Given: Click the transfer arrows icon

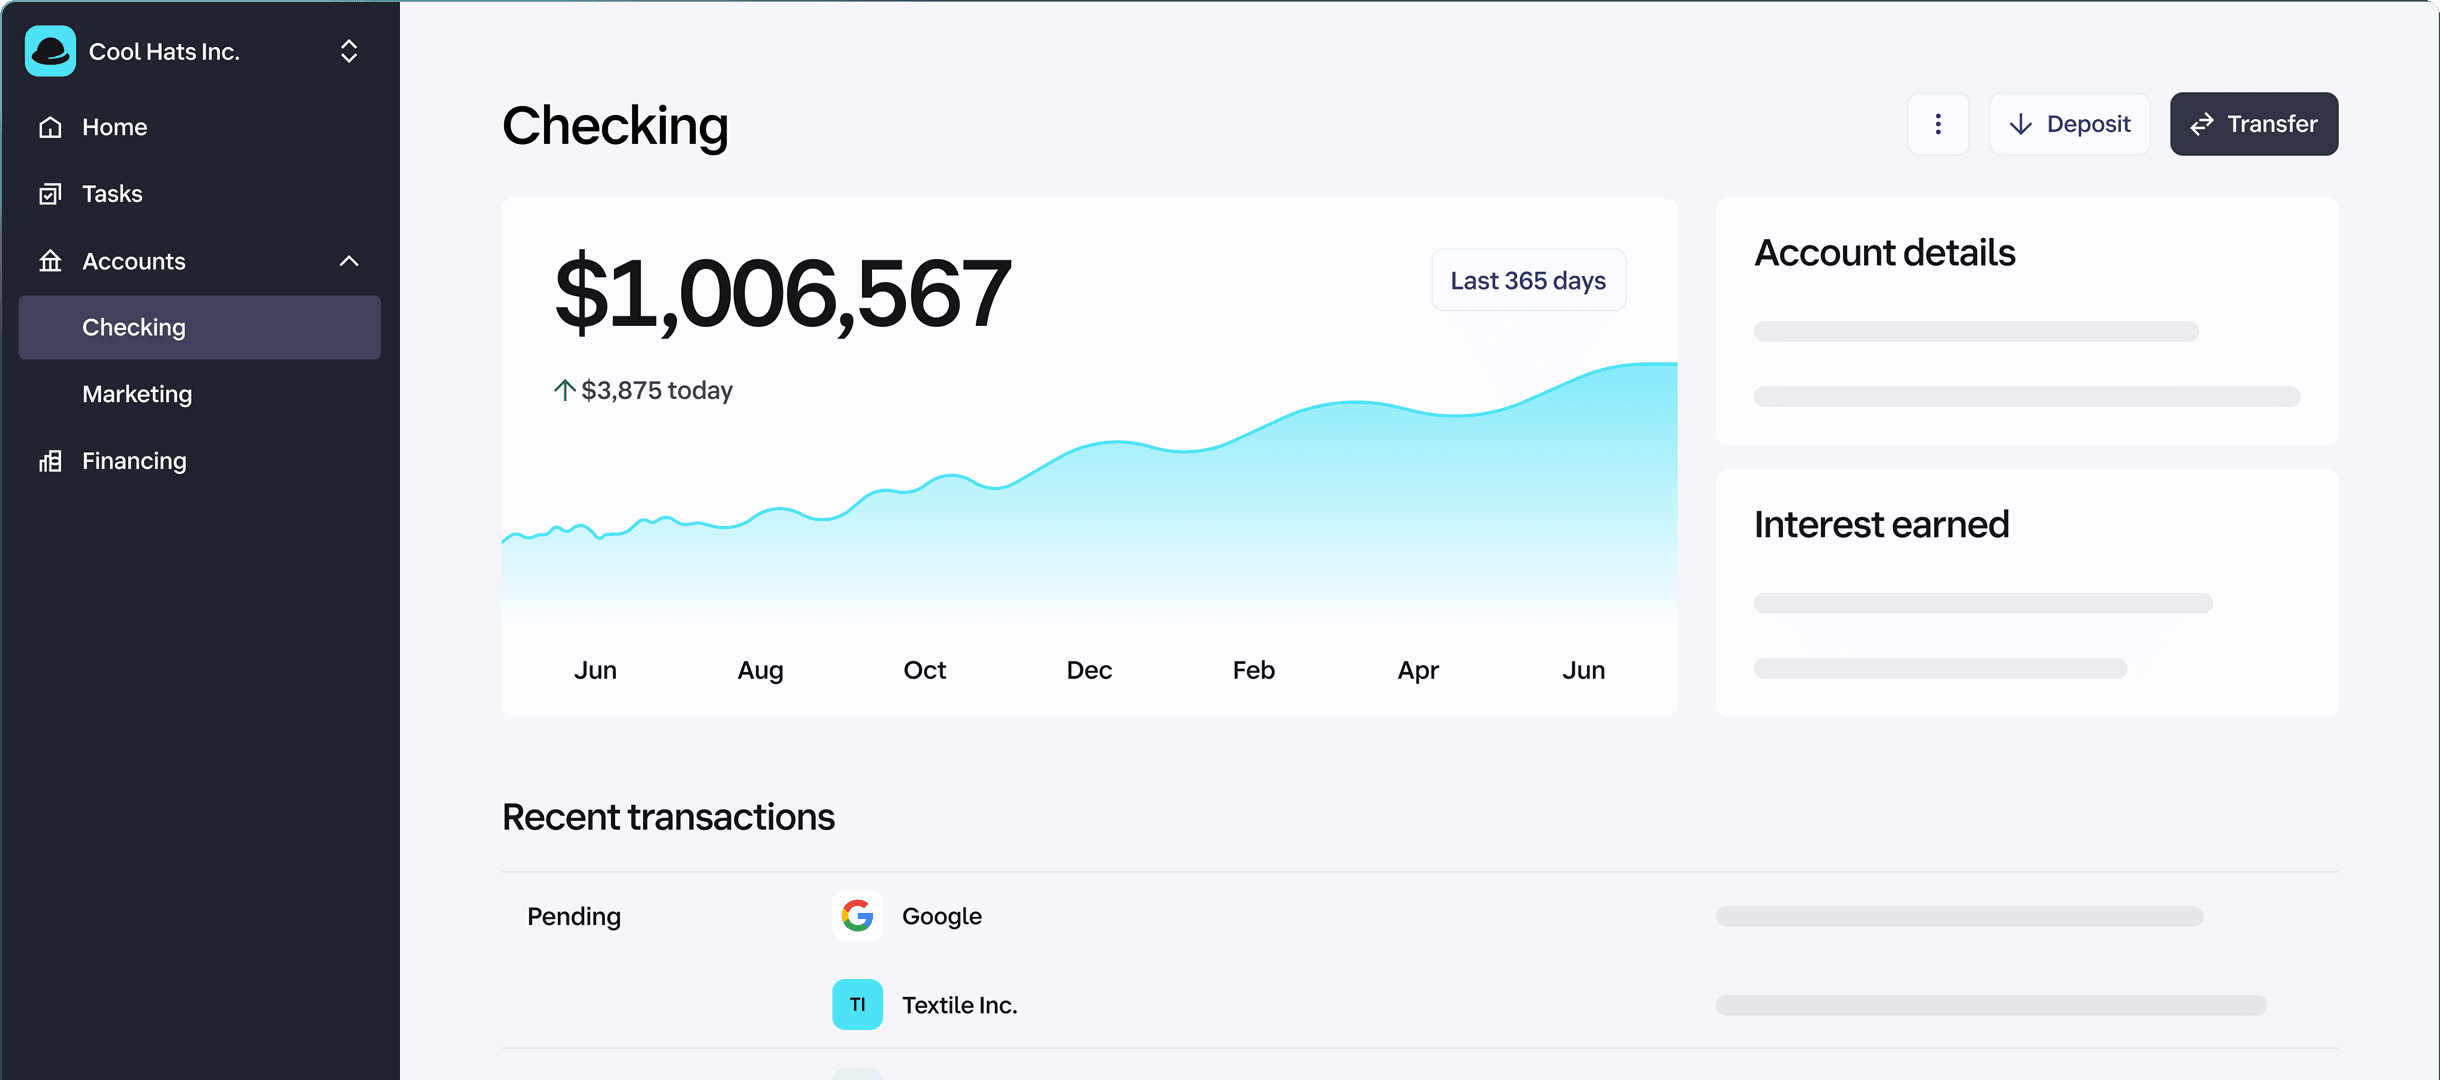Looking at the screenshot, I should pyautogui.click(x=2204, y=123).
